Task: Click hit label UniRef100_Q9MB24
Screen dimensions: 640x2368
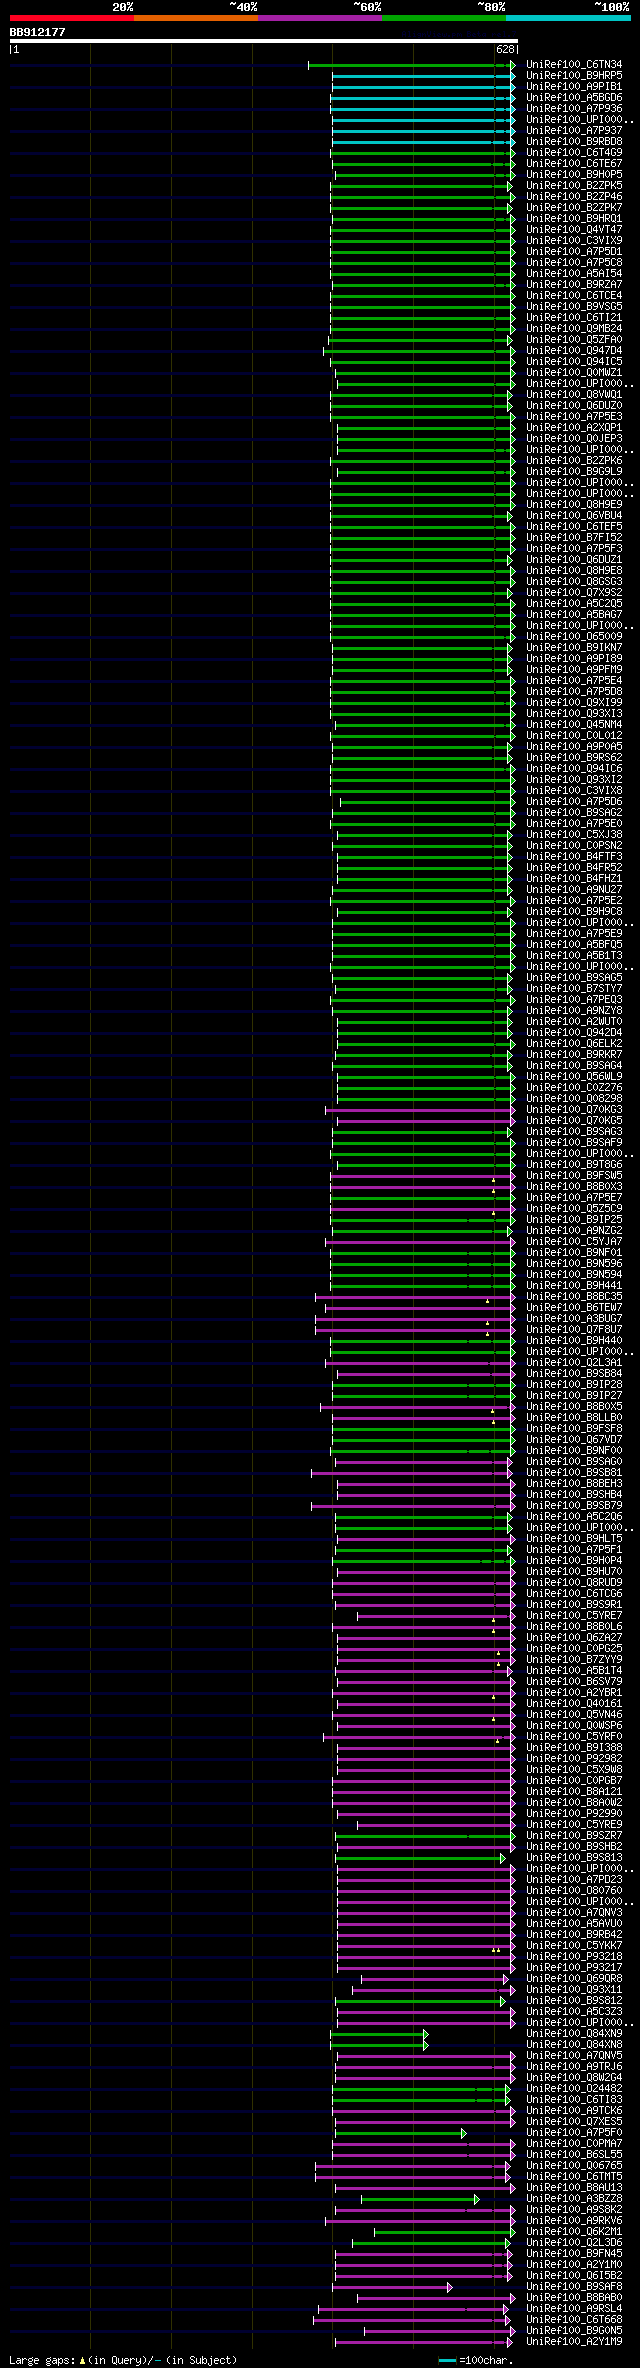Action: (x=574, y=329)
